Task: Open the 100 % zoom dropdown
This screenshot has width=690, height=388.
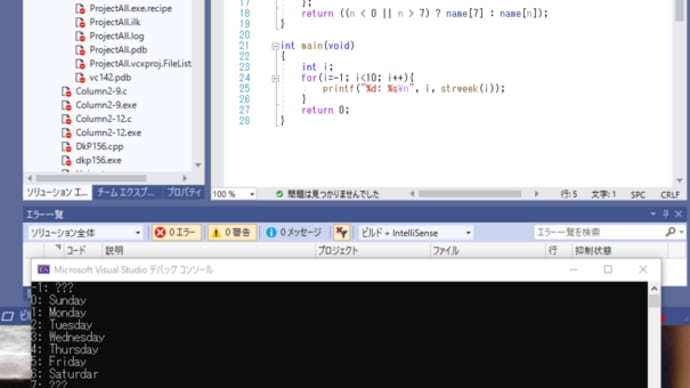Action: point(233,194)
